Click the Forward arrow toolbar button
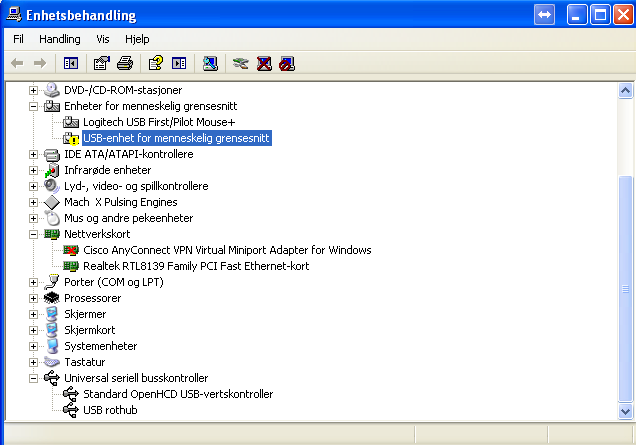Viewport: 636px width, 445px height. pos(40,63)
